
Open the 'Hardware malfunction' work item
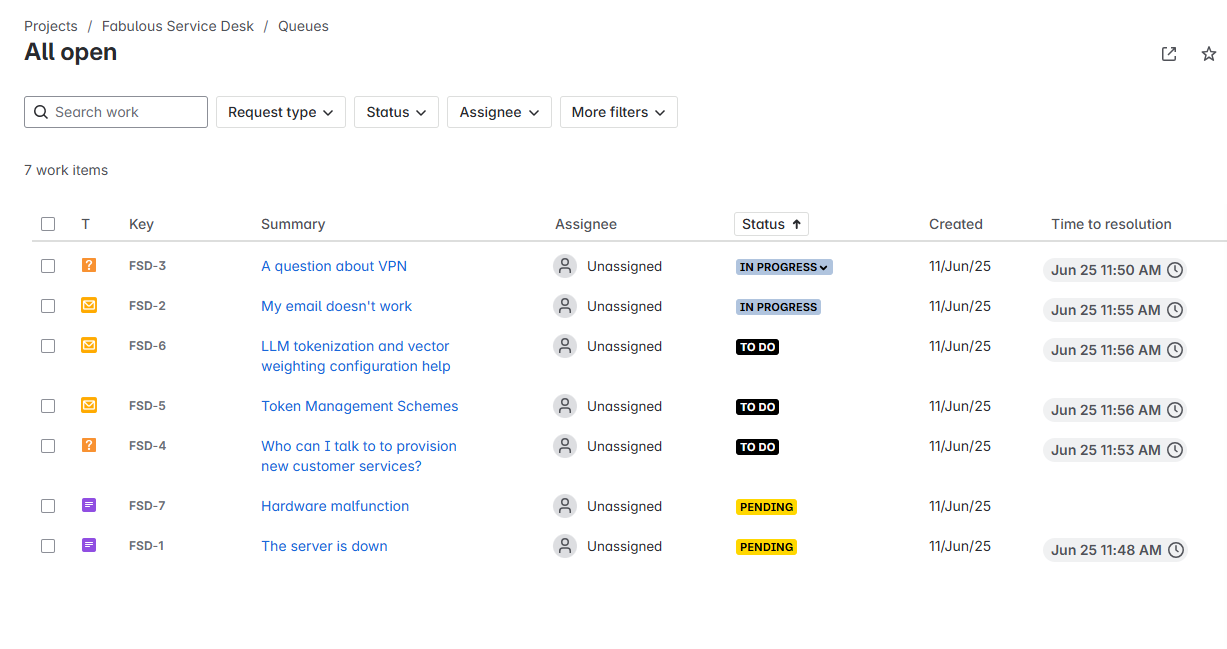(335, 506)
